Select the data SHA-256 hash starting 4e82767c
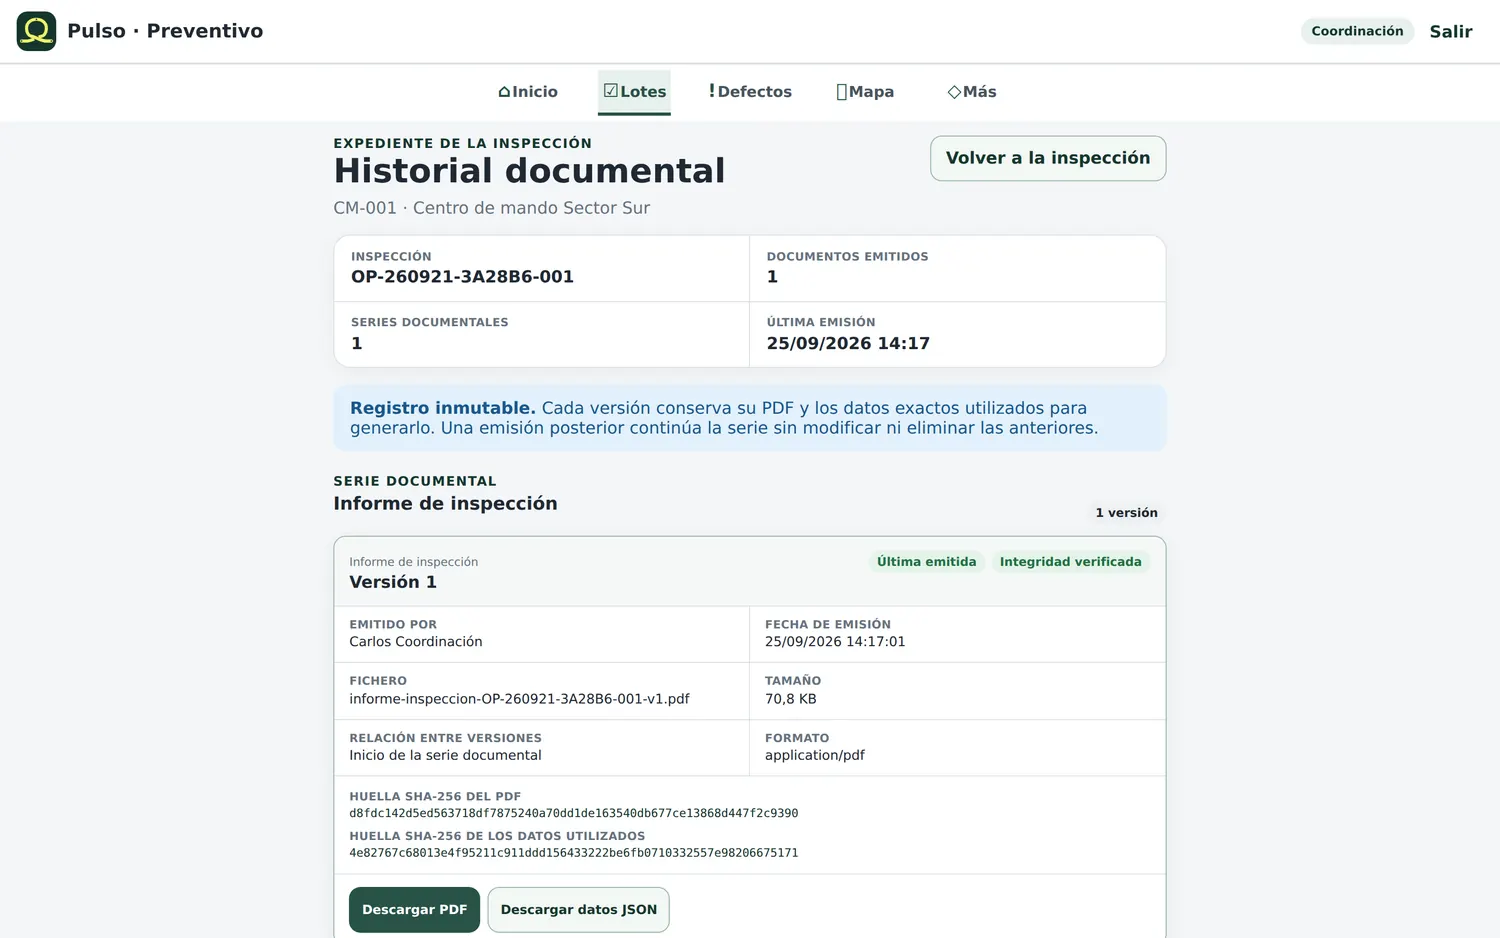Image resolution: width=1500 pixels, height=938 pixels. pyautogui.click(x=574, y=853)
